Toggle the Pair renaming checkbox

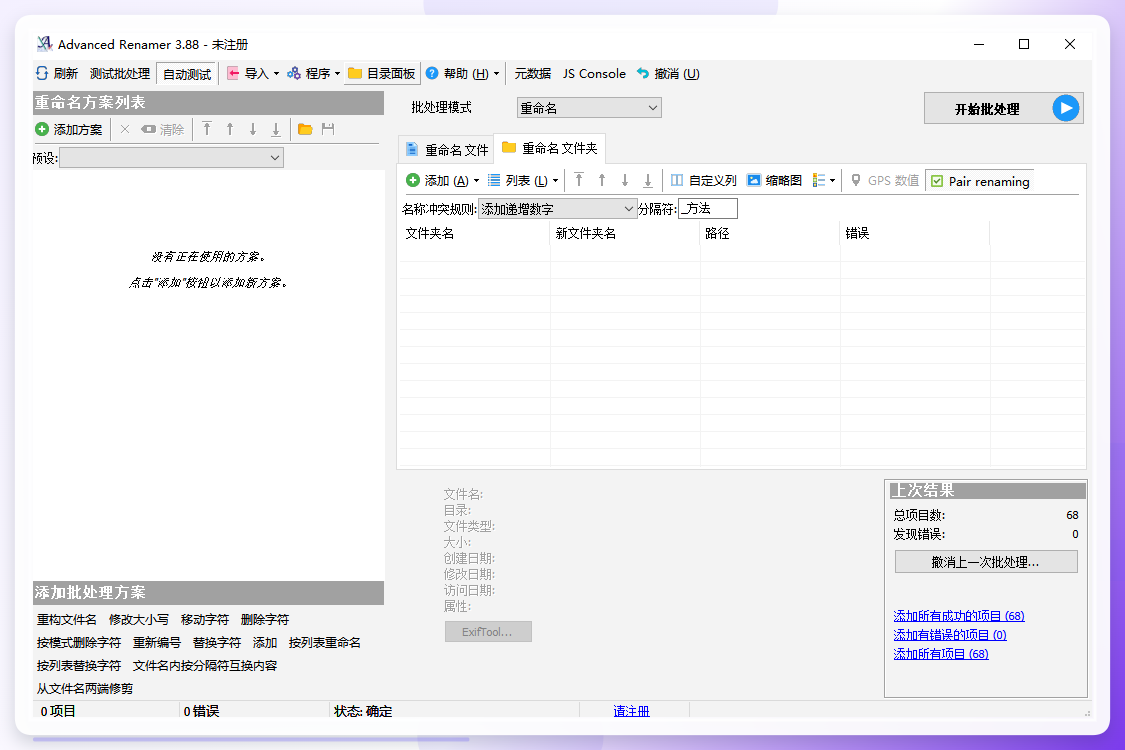(937, 182)
